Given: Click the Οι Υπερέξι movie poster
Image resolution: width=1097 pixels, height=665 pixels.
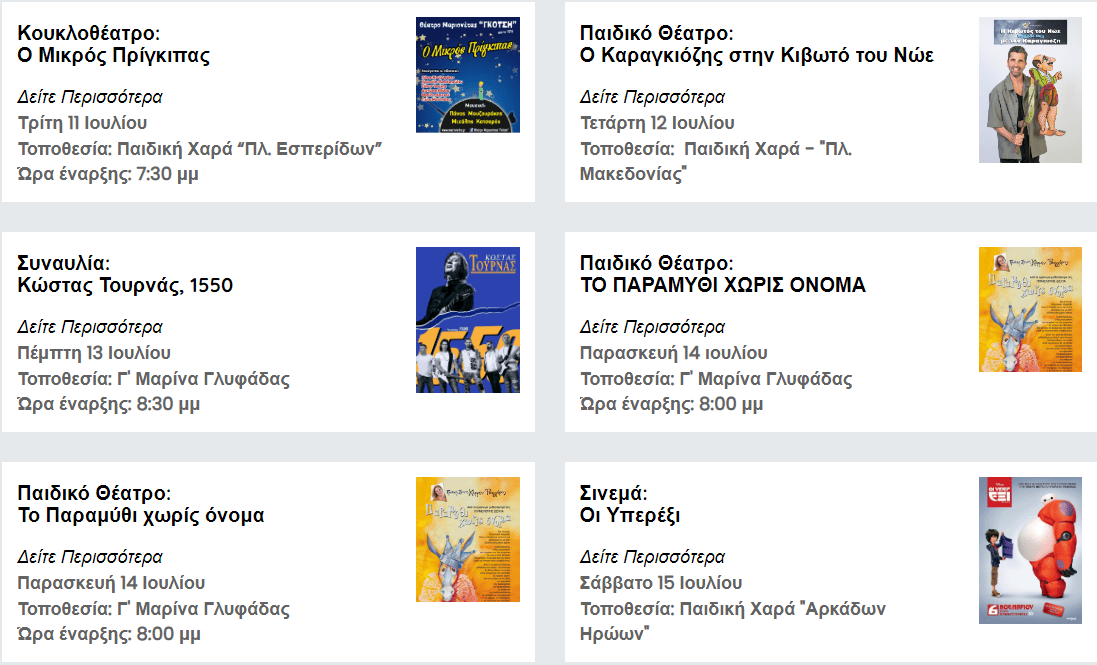Looking at the screenshot, I should coord(1030,550).
